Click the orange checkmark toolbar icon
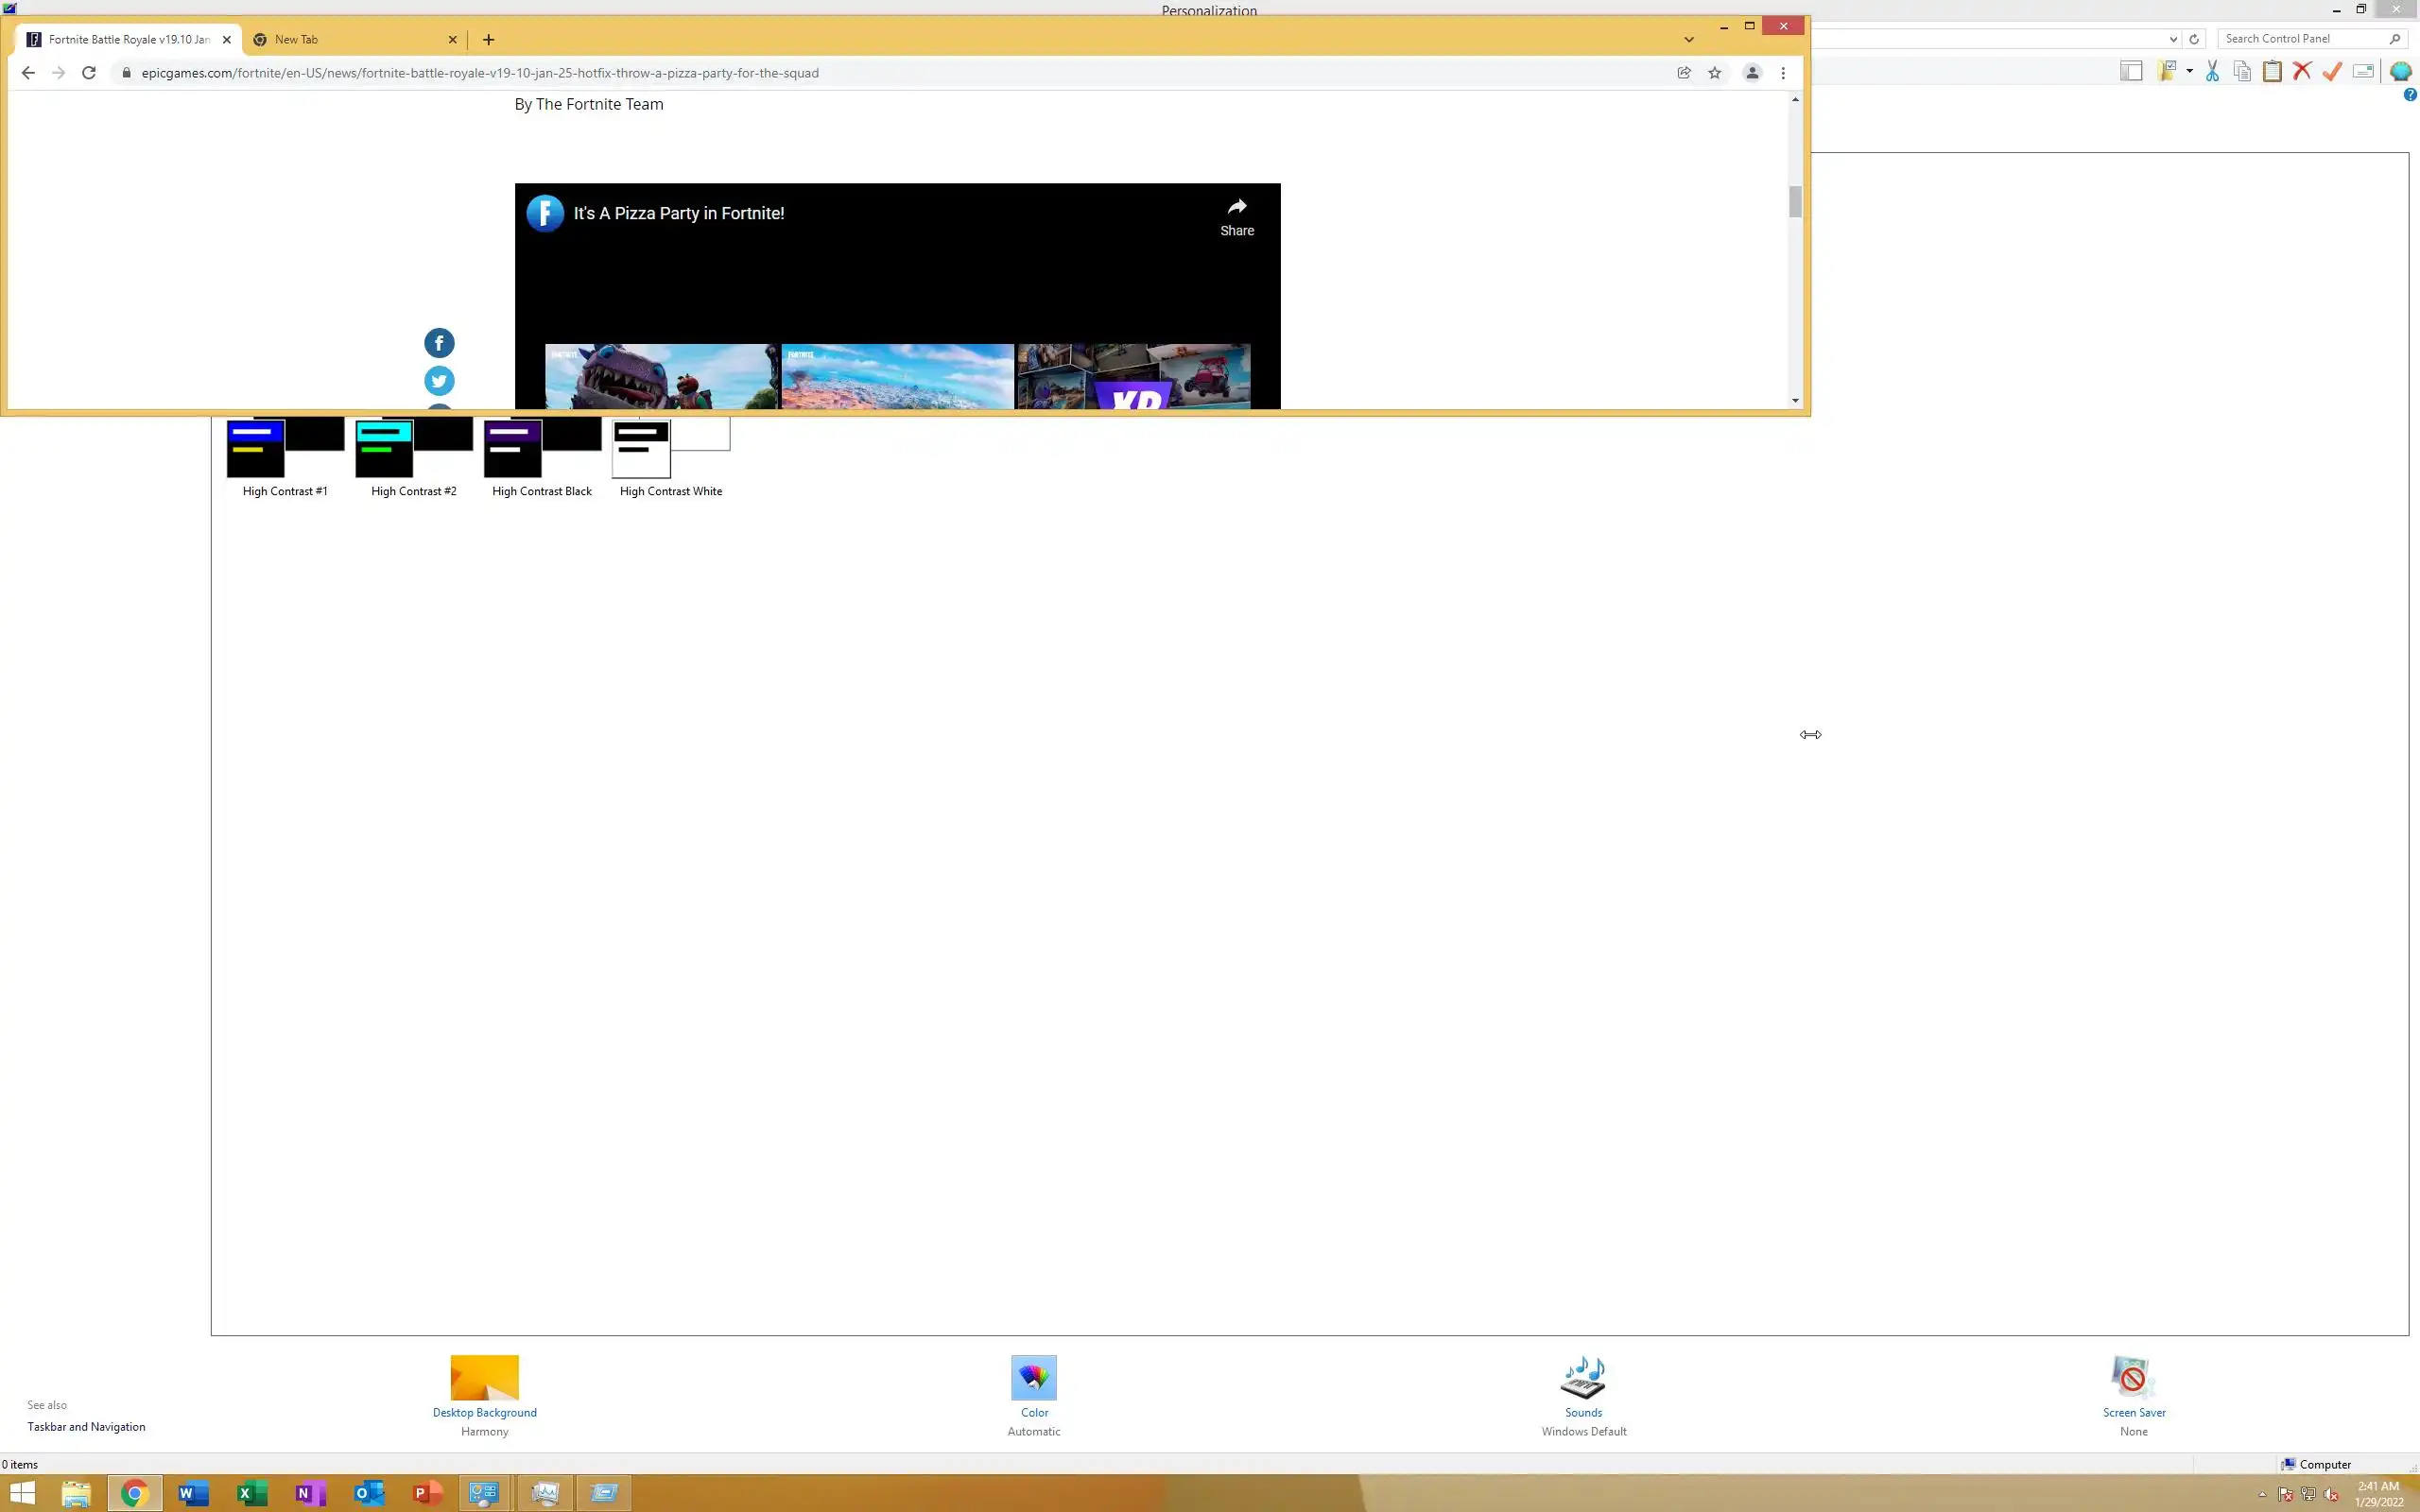2420x1512 pixels. pos(2332,71)
